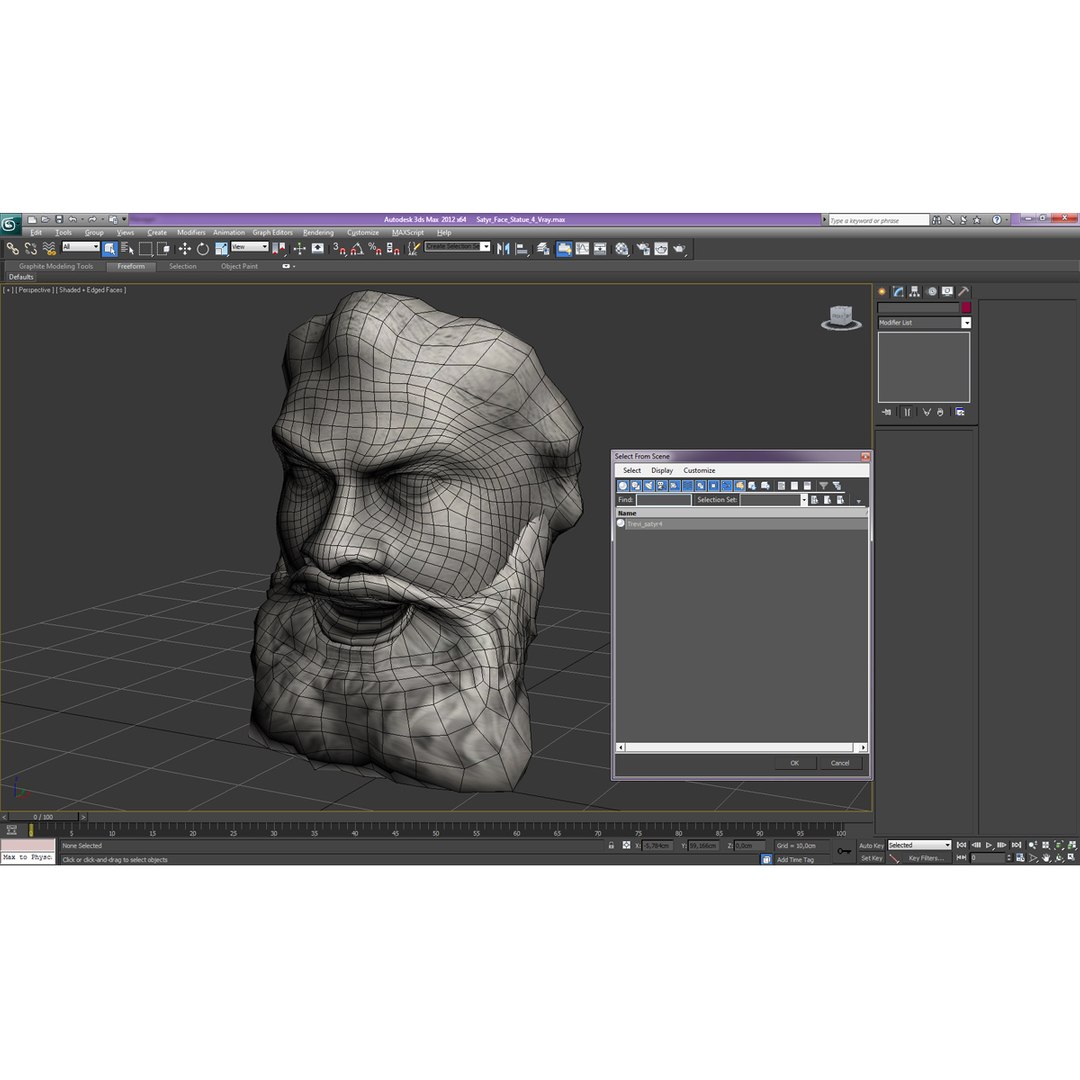Open the Display command panel tab

tap(947, 291)
